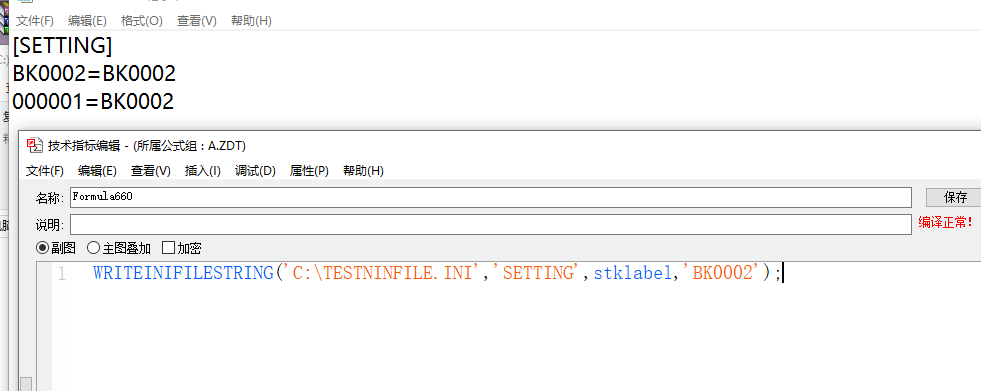Focus the empty 说明 field
981x391 pixels.
click(490, 224)
